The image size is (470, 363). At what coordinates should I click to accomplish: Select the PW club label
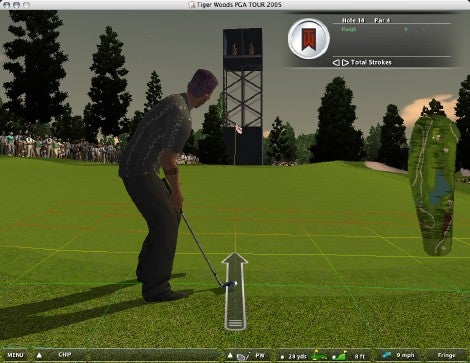point(260,356)
